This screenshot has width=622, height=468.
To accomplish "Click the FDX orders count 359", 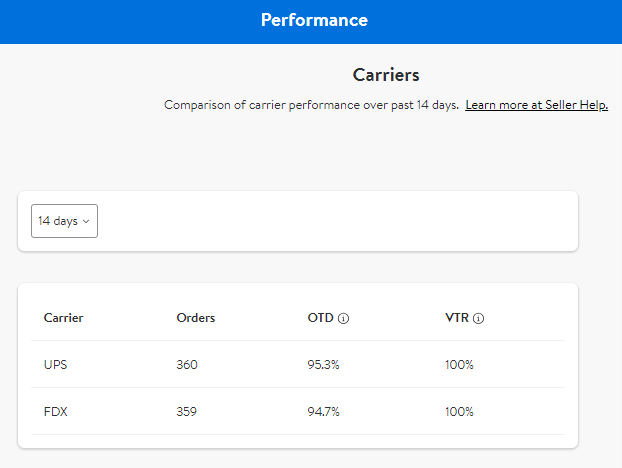I will point(187,411).
